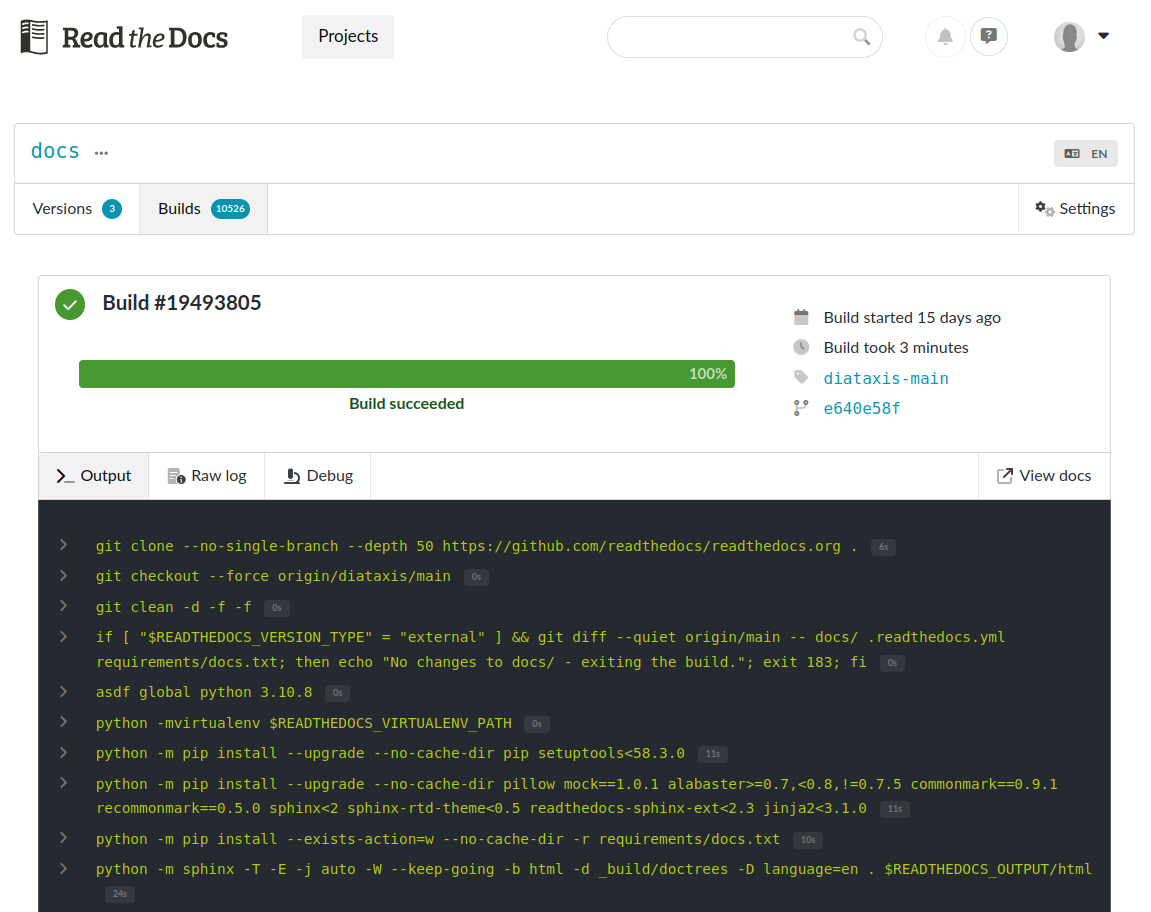Click the magnifier search icon
This screenshot has width=1151, height=912.
(861, 37)
